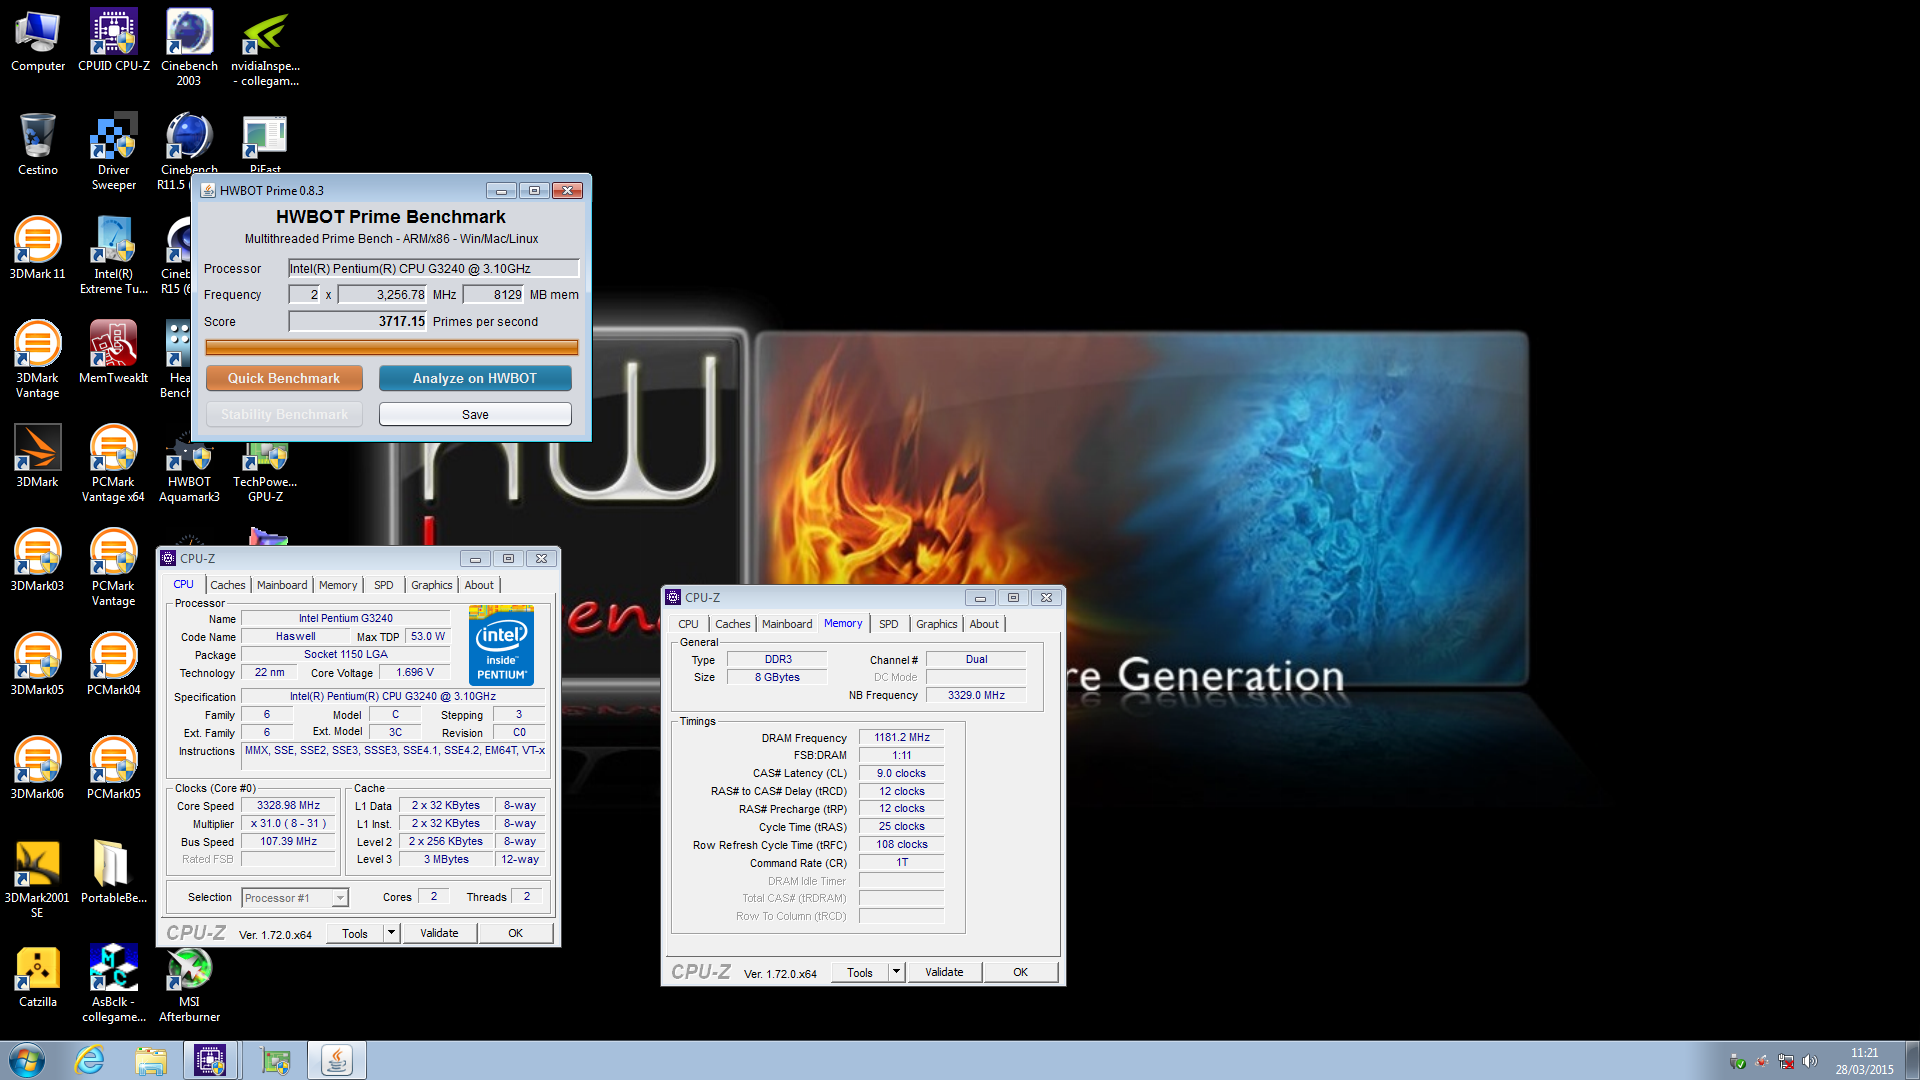
Task: Open Internet Explorer from taskbar
Action: point(90,1060)
